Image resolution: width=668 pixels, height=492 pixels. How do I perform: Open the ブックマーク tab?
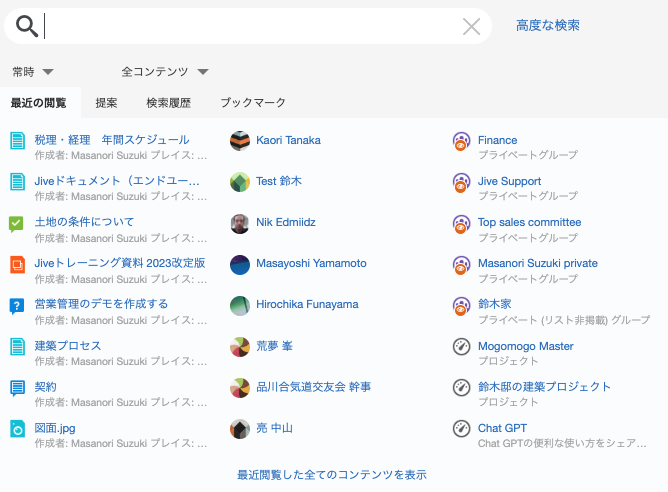pos(253,103)
